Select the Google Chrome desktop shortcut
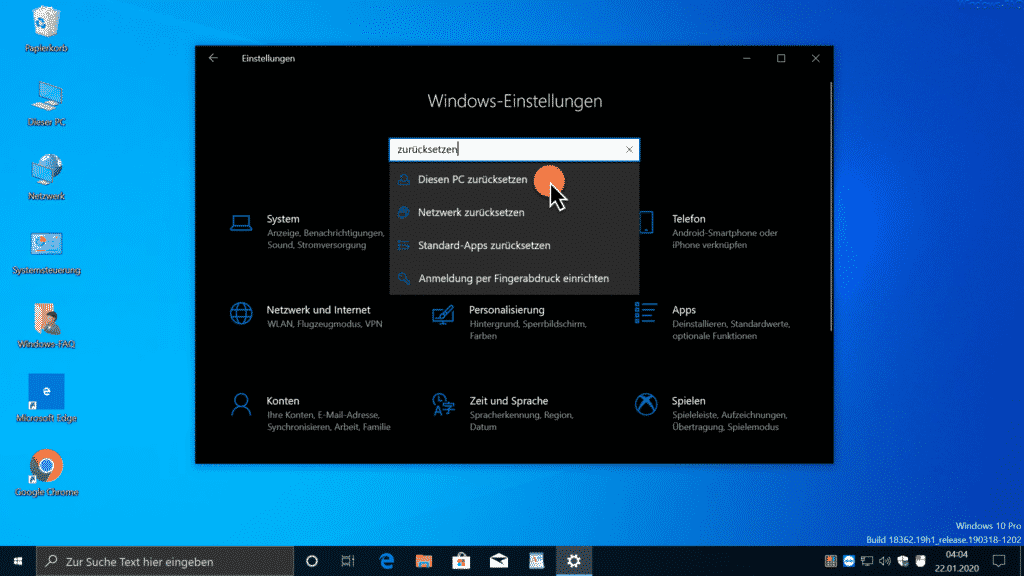 (x=46, y=473)
